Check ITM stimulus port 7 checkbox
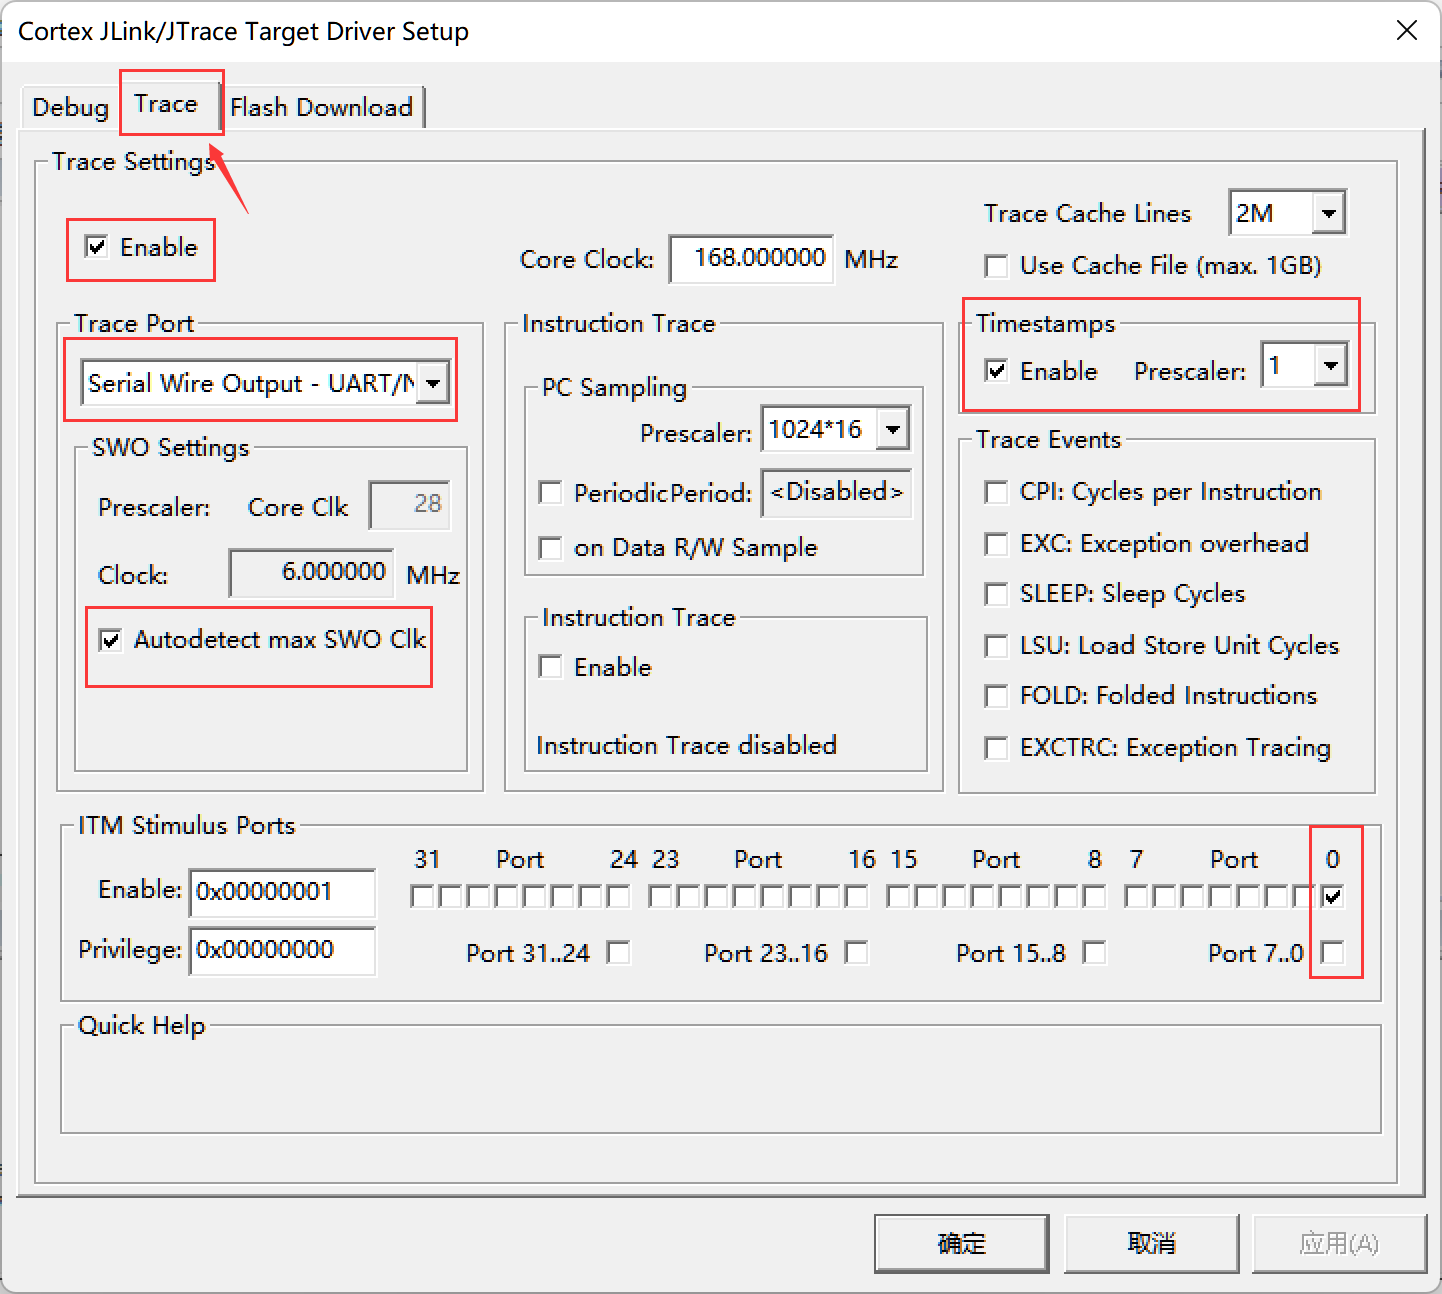This screenshot has height=1294, width=1442. (1136, 896)
